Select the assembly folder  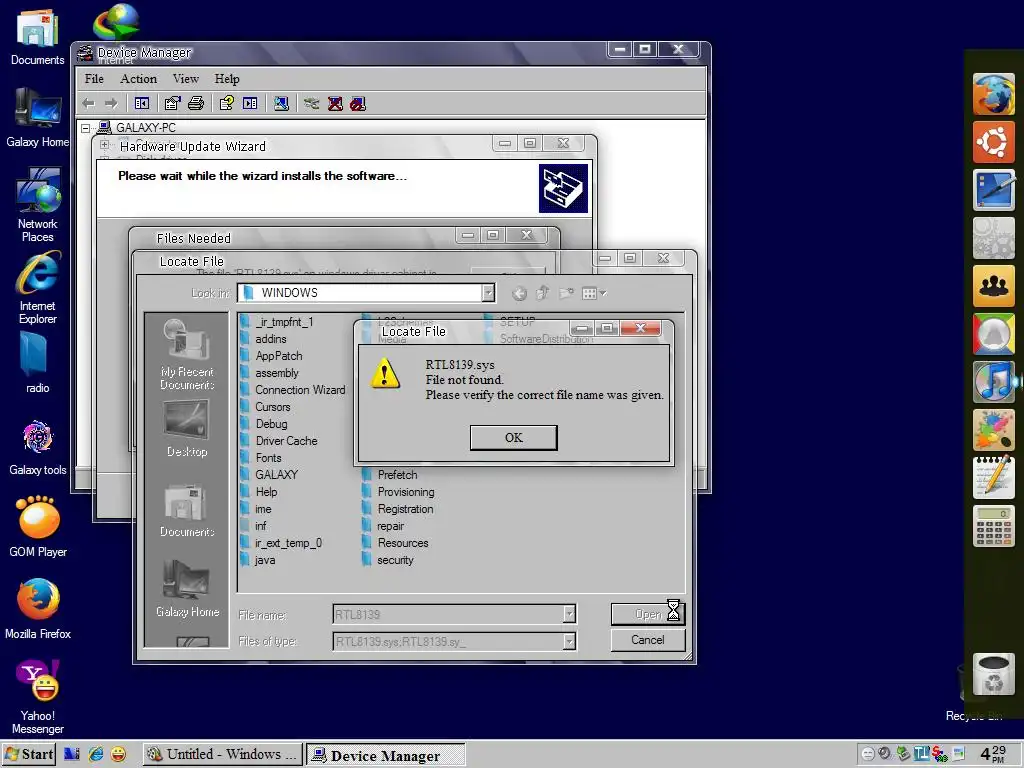click(270, 373)
